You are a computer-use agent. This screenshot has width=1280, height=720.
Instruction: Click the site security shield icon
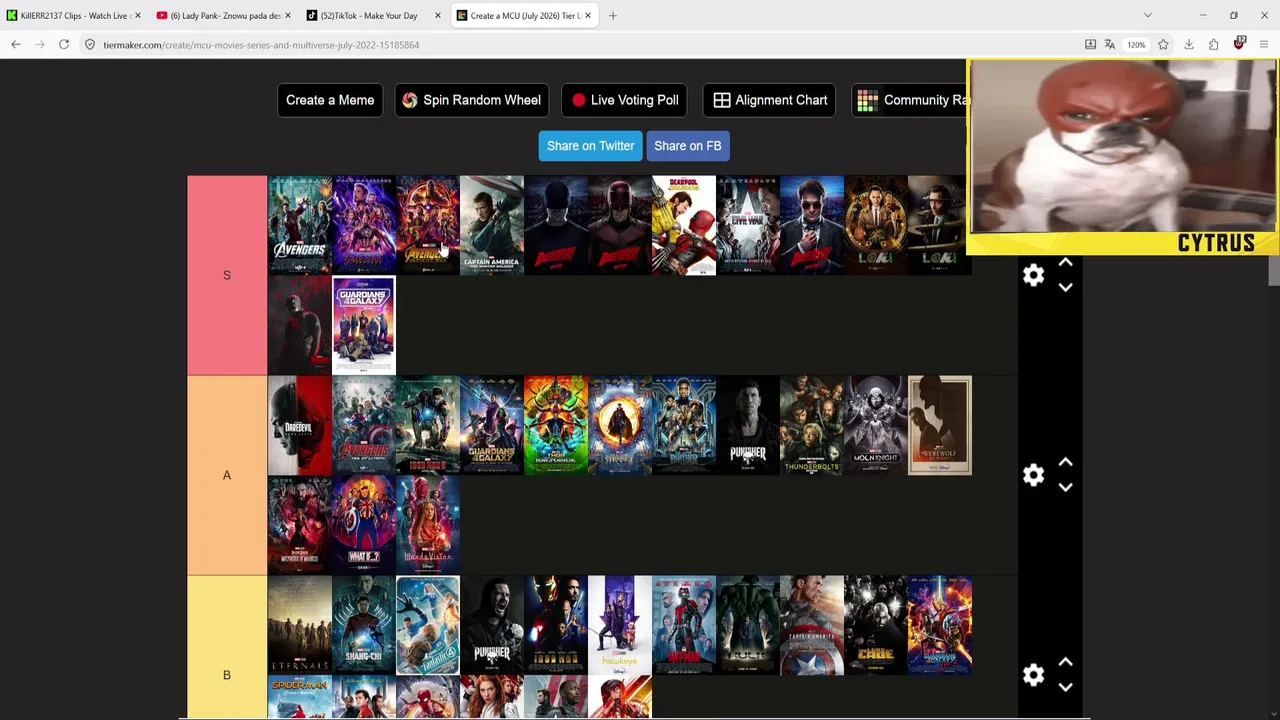[89, 44]
